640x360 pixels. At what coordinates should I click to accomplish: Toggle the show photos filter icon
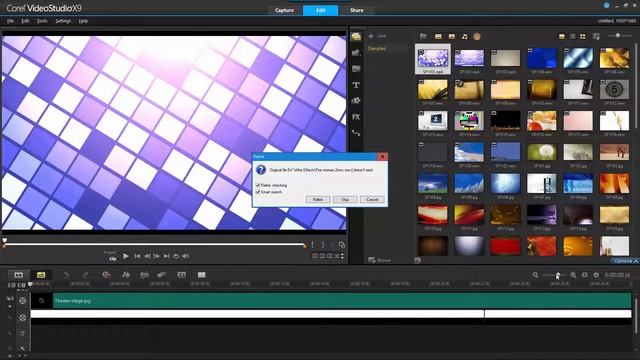(x=451, y=36)
